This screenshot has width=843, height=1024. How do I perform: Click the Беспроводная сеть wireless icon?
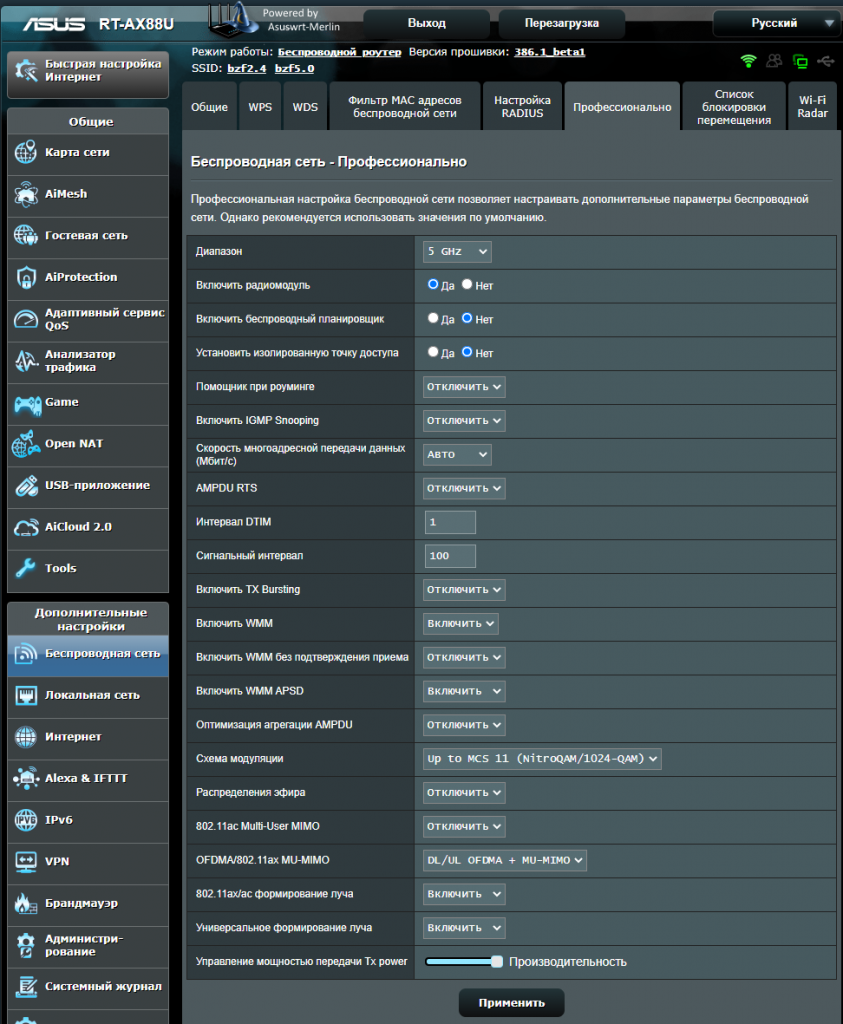(x=26, y=653)
